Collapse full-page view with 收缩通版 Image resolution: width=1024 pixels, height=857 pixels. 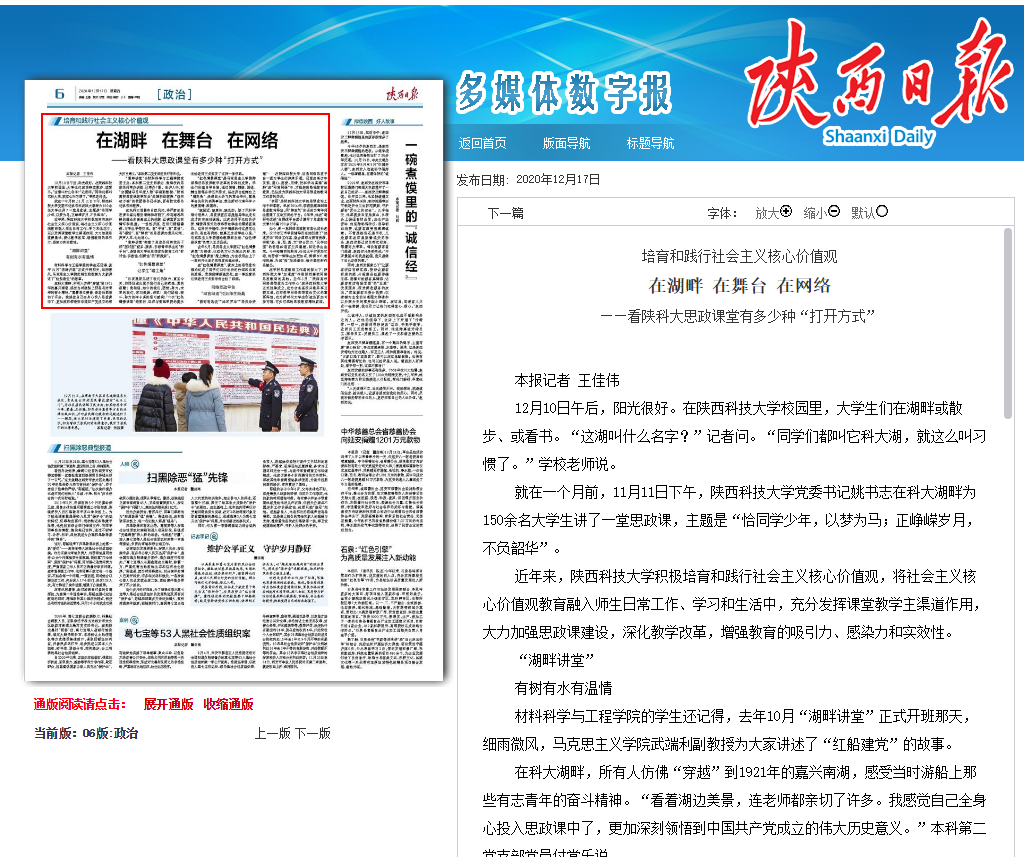[x=228, y=704]
